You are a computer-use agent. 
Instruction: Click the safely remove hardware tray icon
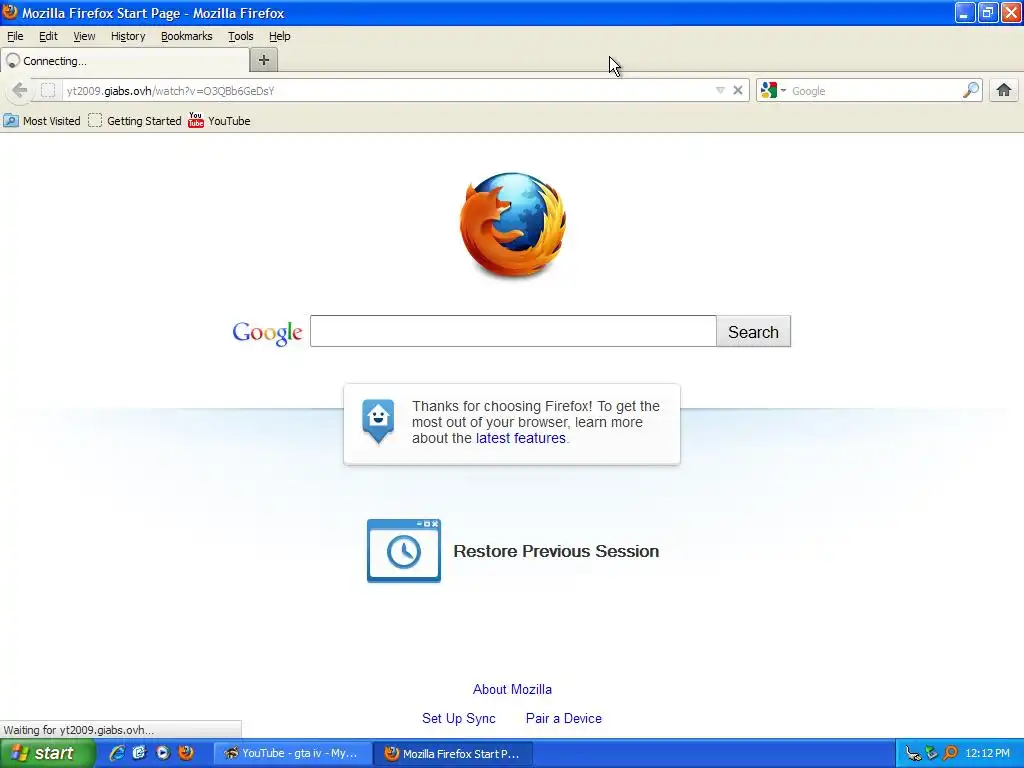tap(932, 753)
